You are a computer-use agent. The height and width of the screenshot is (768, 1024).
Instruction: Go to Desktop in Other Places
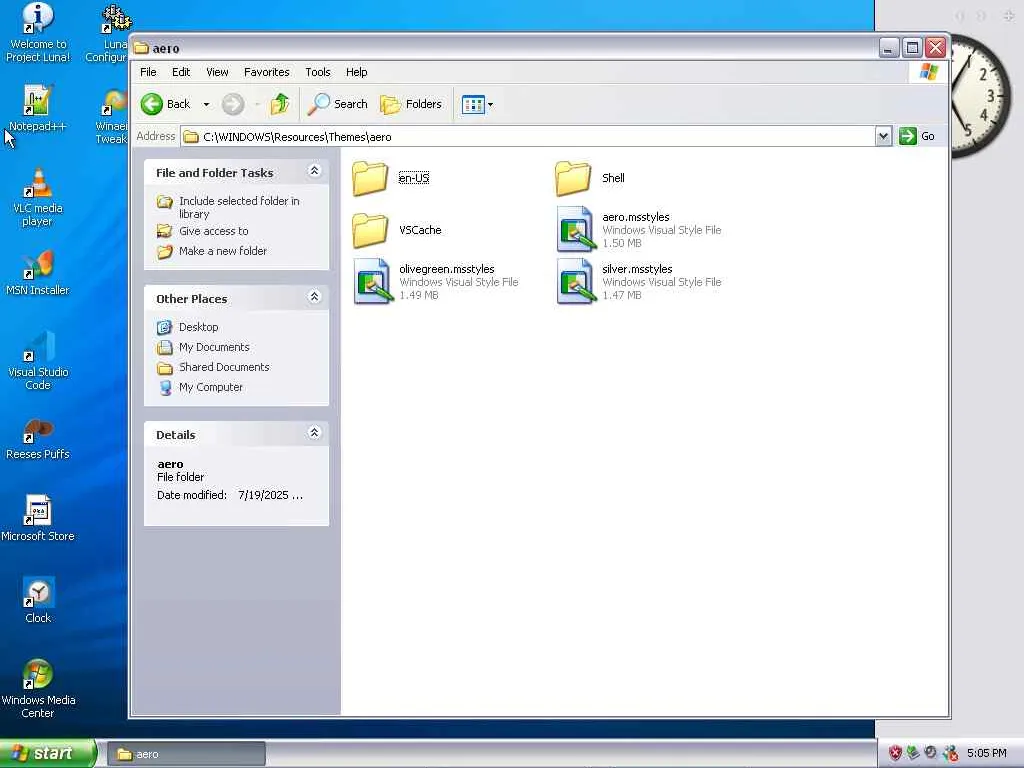(x=199, y=327)
